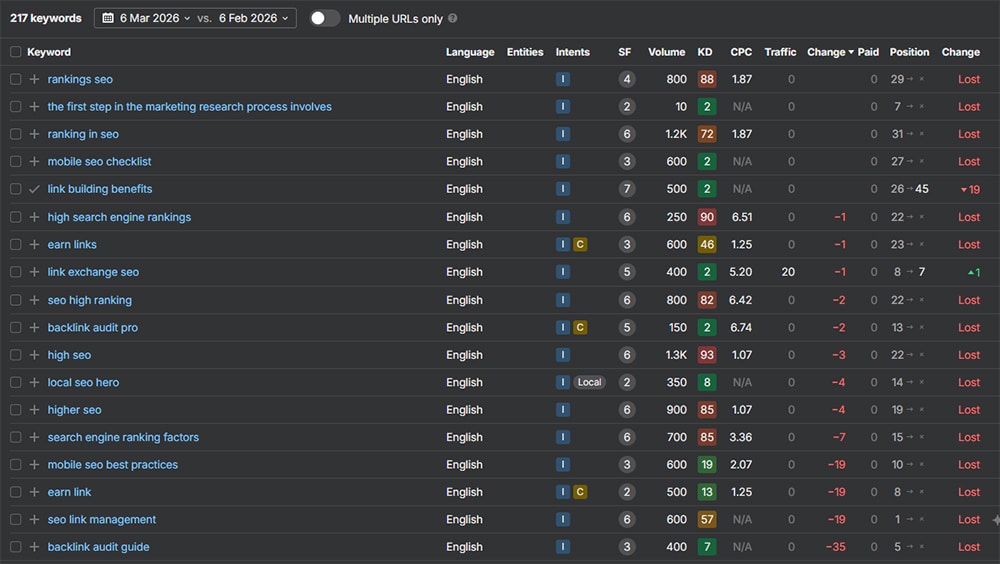Click informational intent badge for high seo

click(562, 355)
